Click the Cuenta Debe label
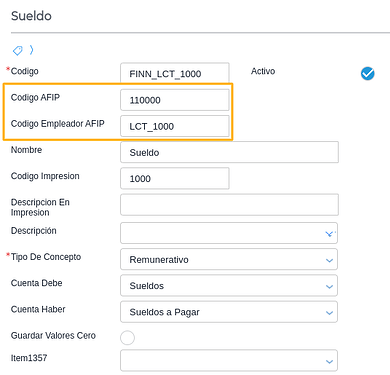Viewport: 390px width, 375px height. [37, 283]
